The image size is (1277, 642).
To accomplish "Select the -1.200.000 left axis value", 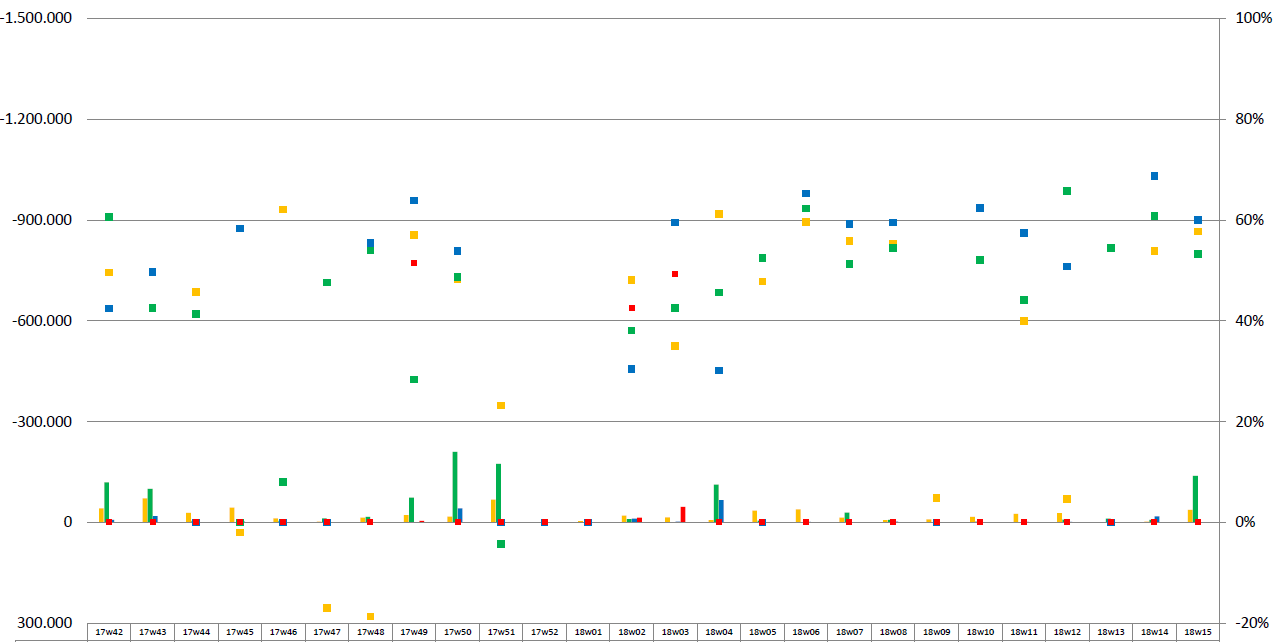I will click(37, 119).
